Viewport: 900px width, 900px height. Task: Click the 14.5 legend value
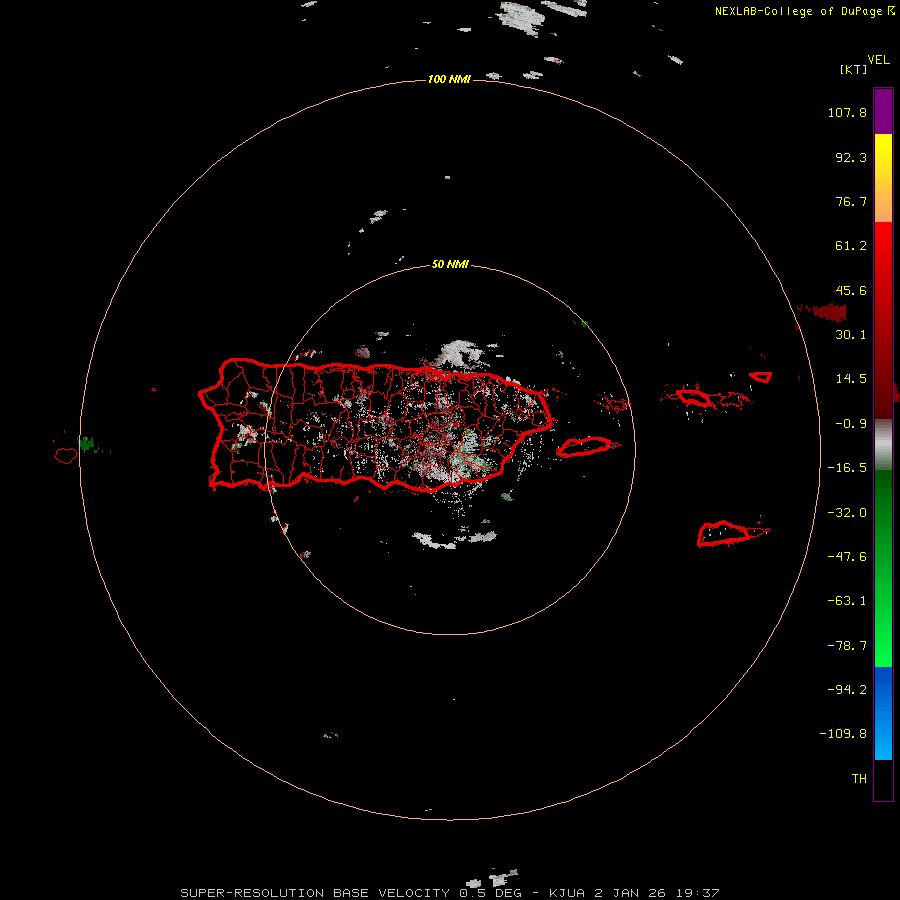point(851,379)
